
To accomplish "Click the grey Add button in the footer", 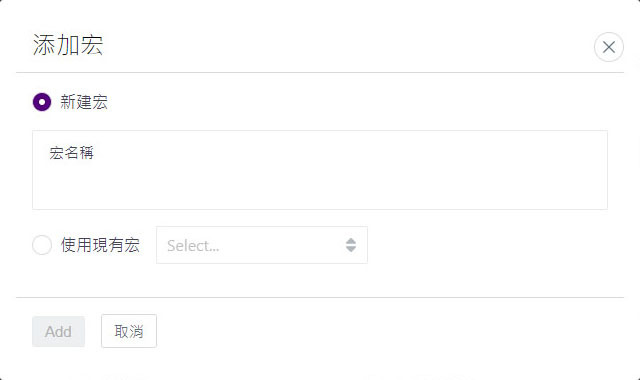I will click(58, 331).
